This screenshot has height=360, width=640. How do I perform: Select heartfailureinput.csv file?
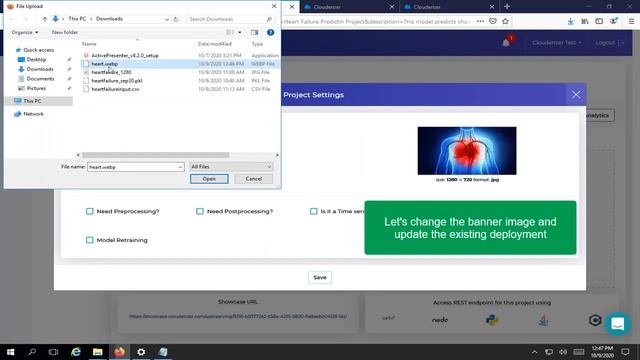pyautogui.click(x=116, y=89)
